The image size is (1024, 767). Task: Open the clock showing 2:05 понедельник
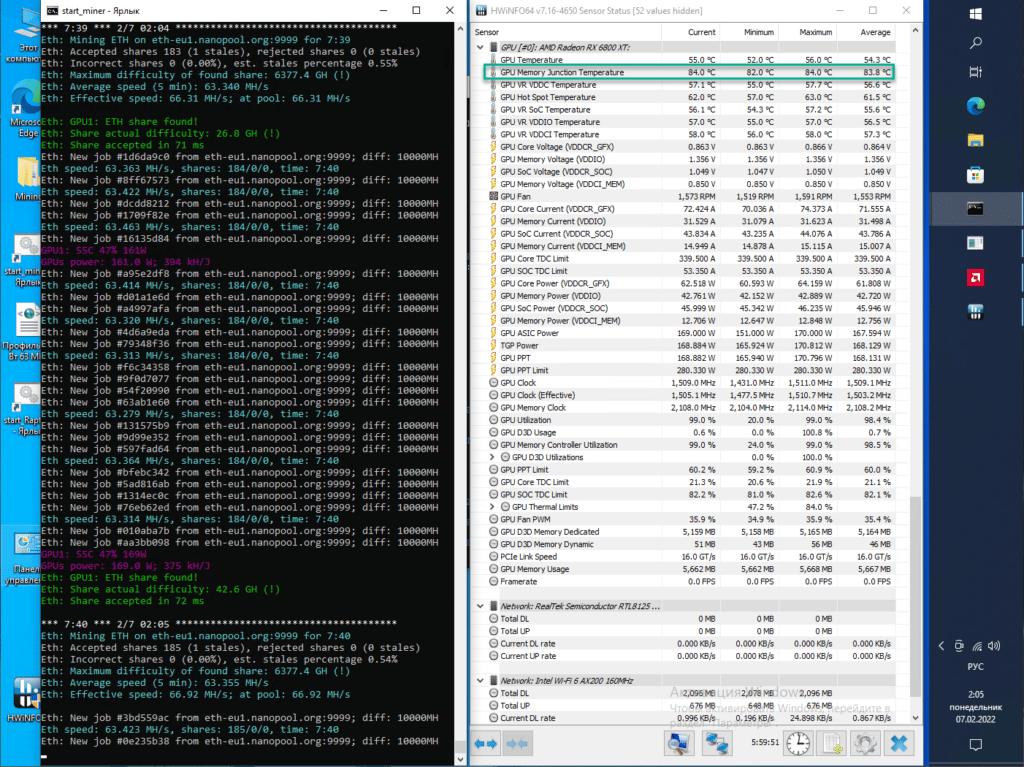tap(976, 707)
